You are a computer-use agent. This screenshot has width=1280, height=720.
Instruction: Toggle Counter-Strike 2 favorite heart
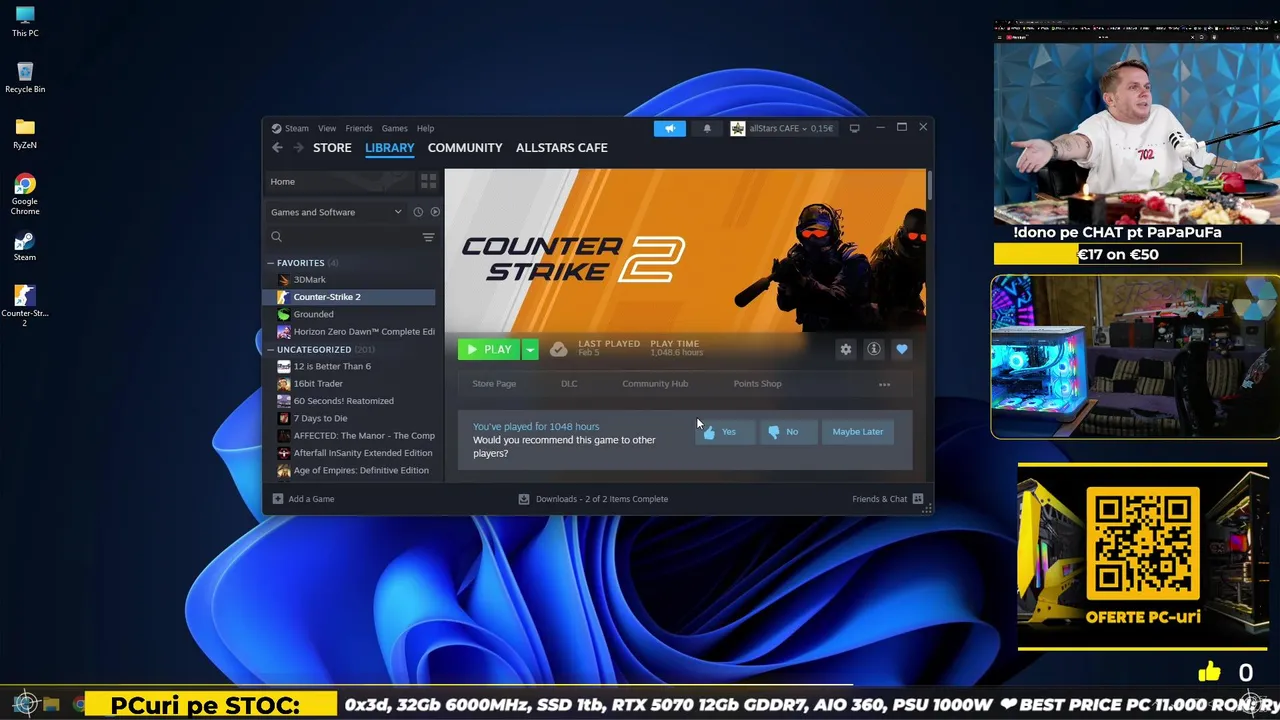pyautogui.click(x=902, y=349)
